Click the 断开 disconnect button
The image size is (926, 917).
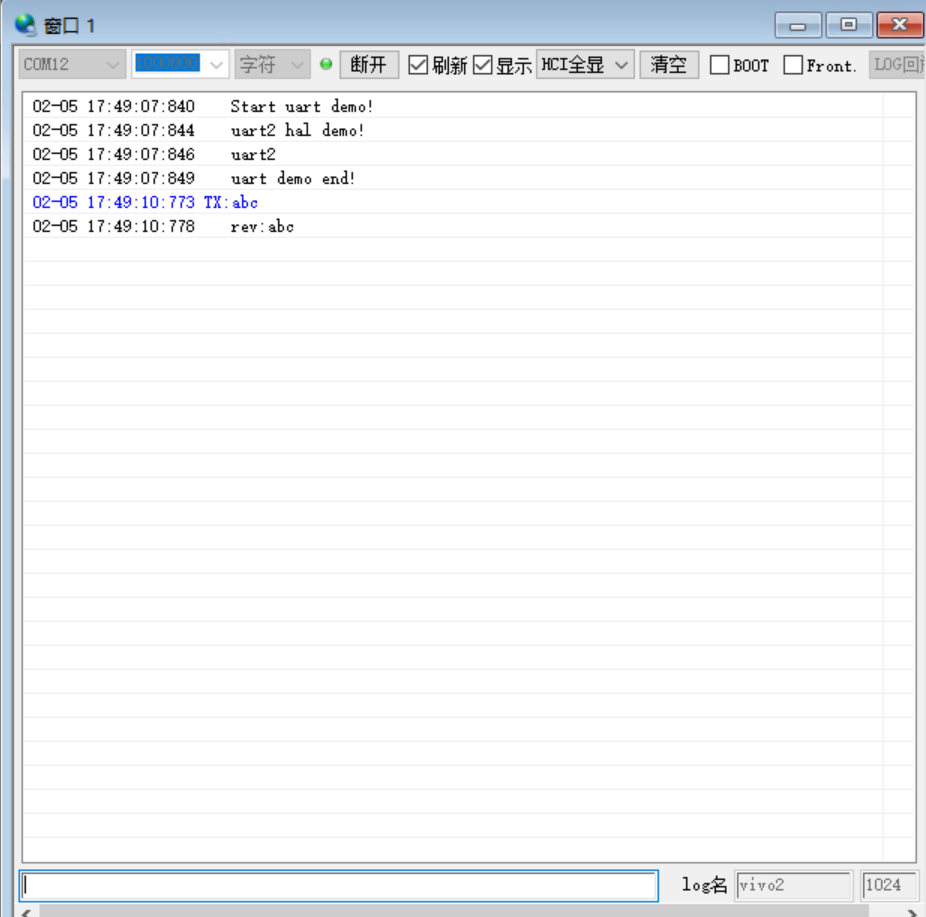pyautogui.click(x=368, y=63)
